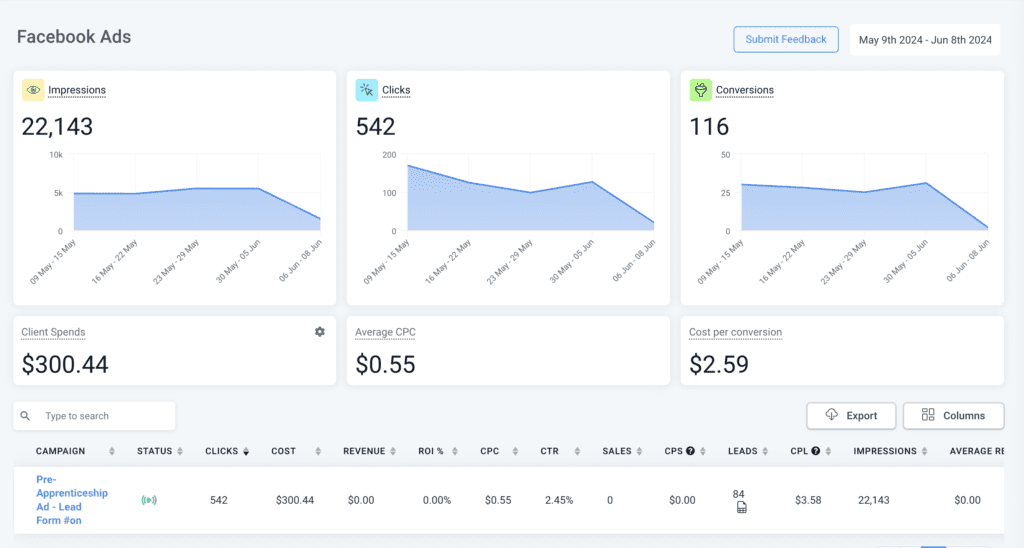This screenshot has width=1024, height=548.
Task: Click the 116 conversions total
Action: click(x=709, y=127)
